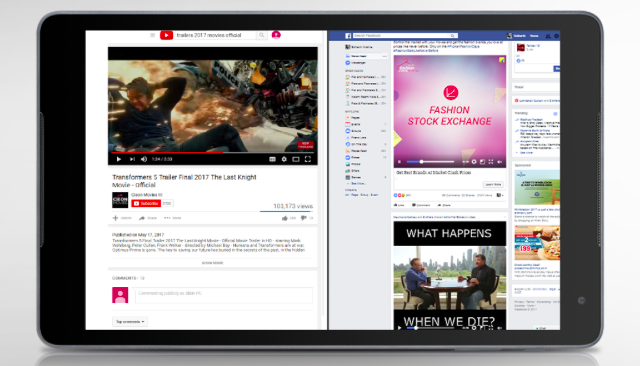Play the 'What Happens When We Die' video
640x366 pixels.
click(399, 327)
